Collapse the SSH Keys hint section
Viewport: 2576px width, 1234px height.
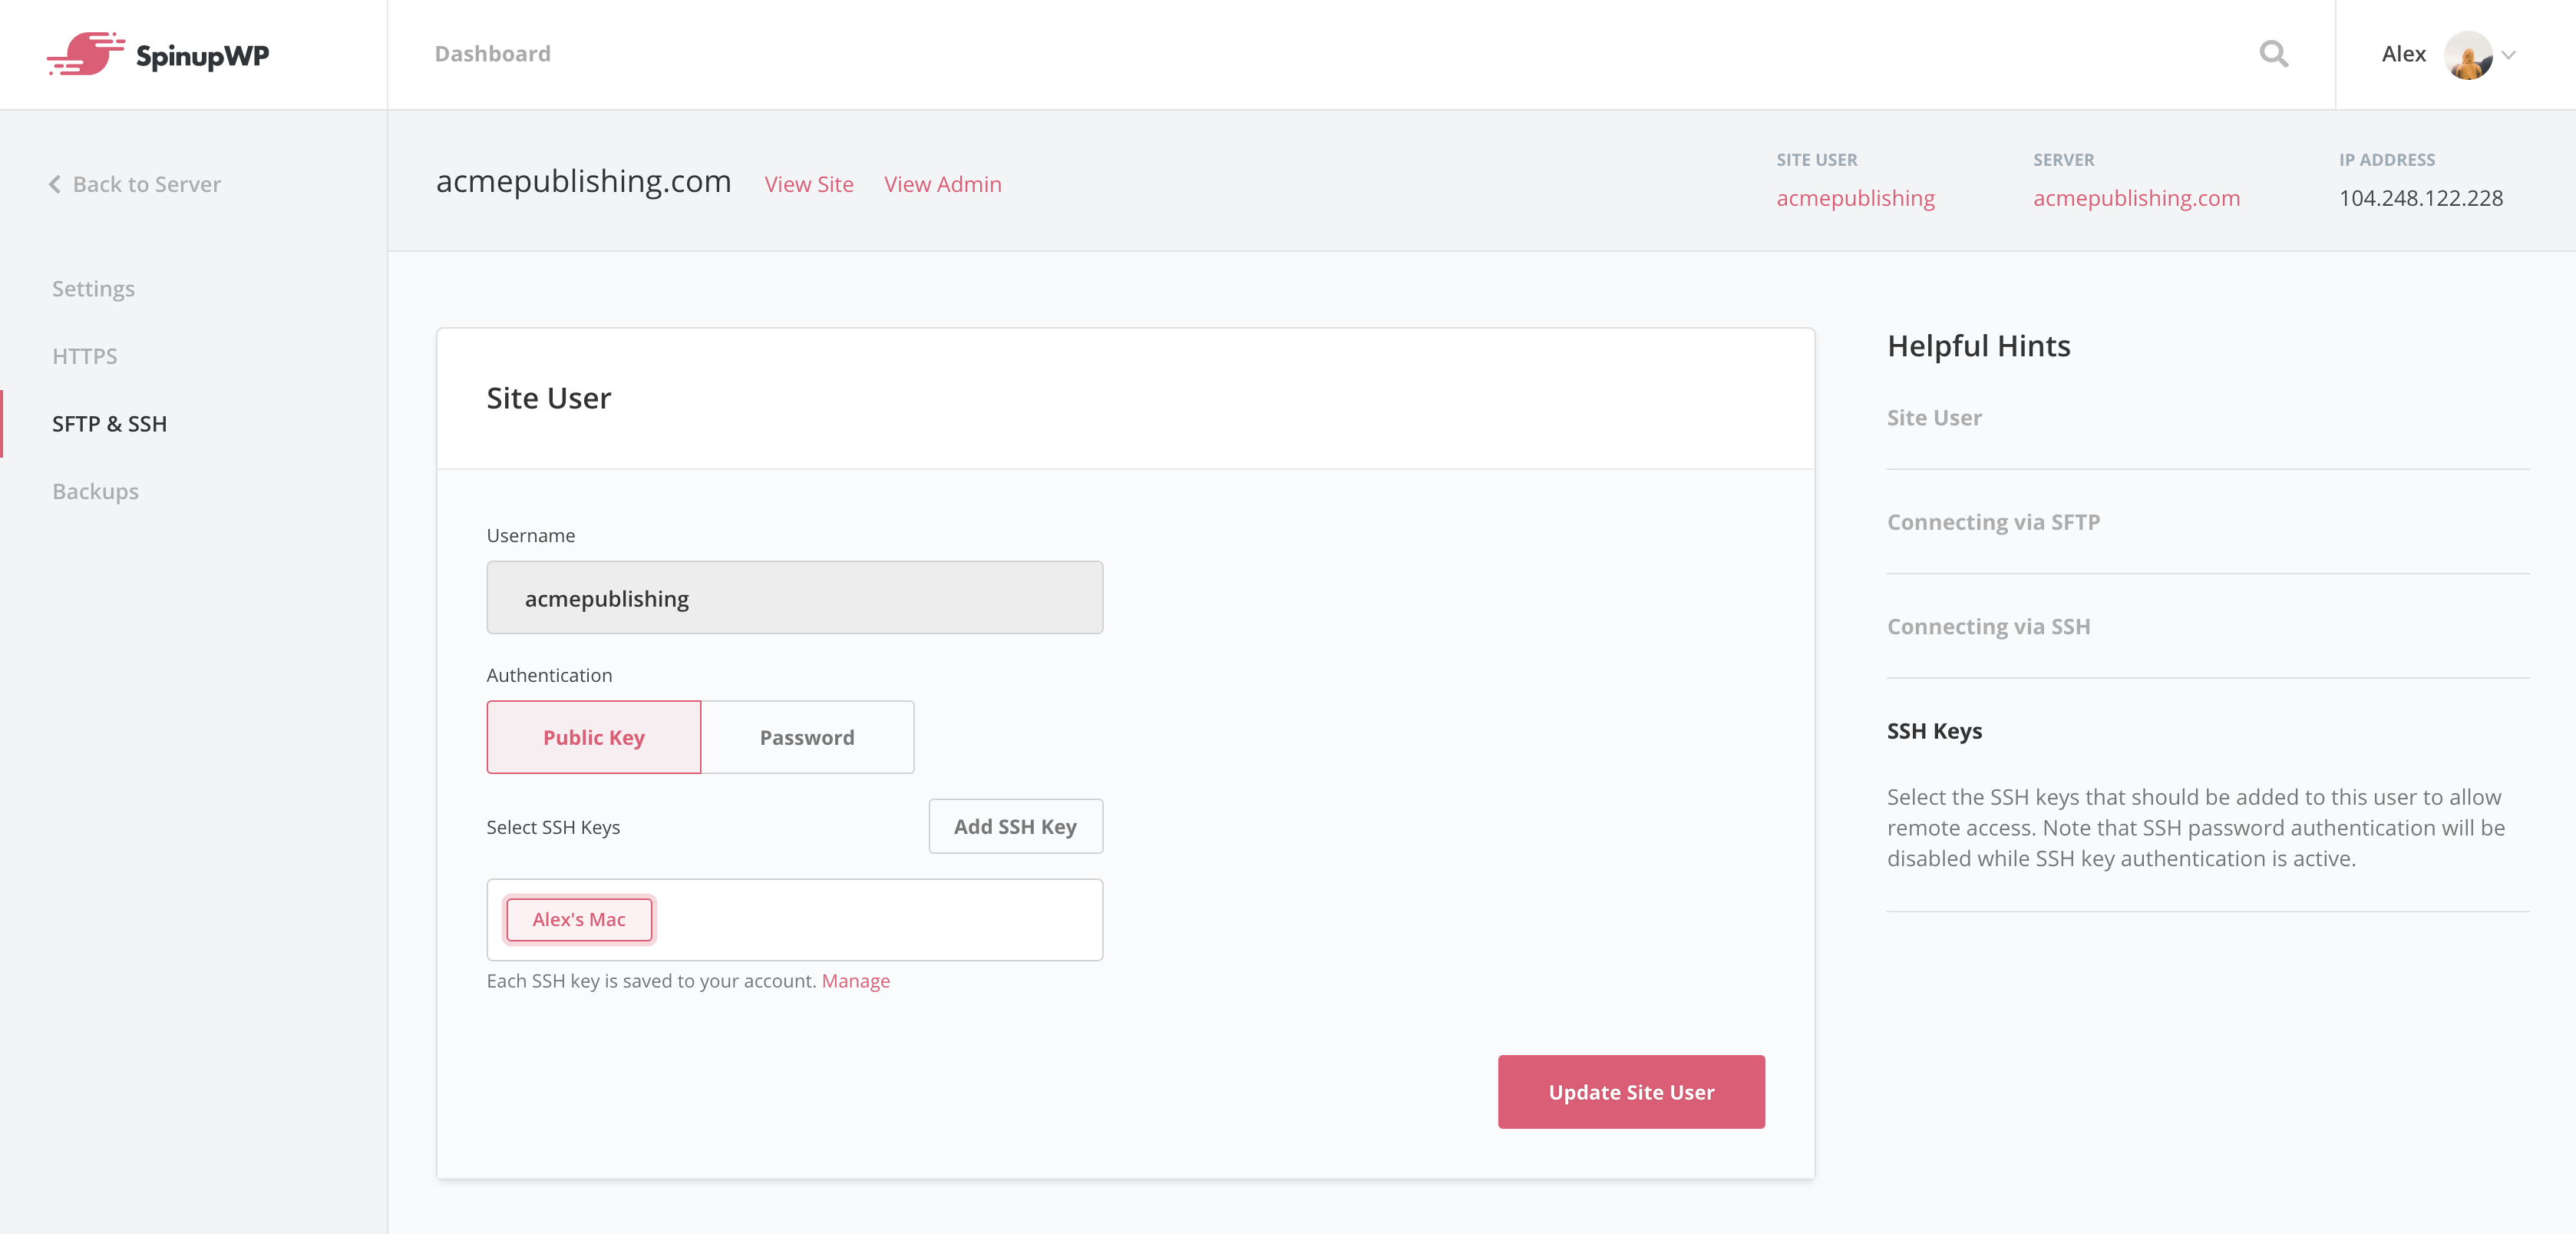[1934, 731]
